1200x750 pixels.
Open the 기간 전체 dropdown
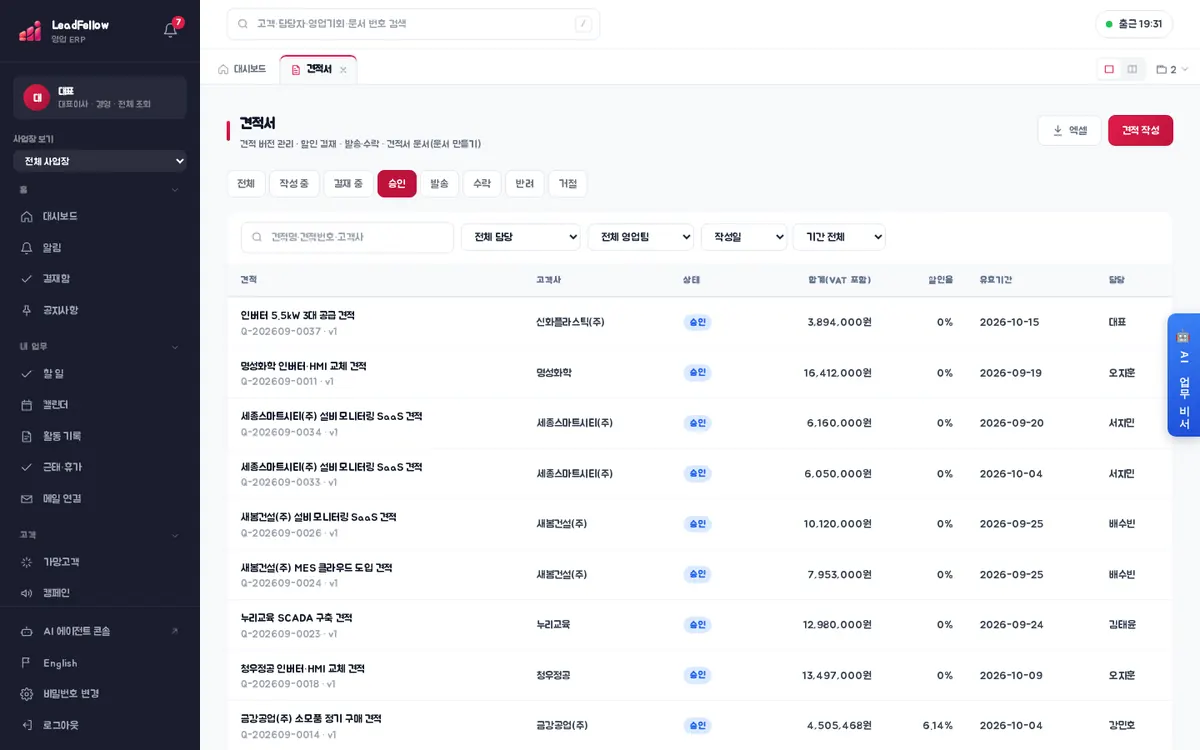point(839,237)
